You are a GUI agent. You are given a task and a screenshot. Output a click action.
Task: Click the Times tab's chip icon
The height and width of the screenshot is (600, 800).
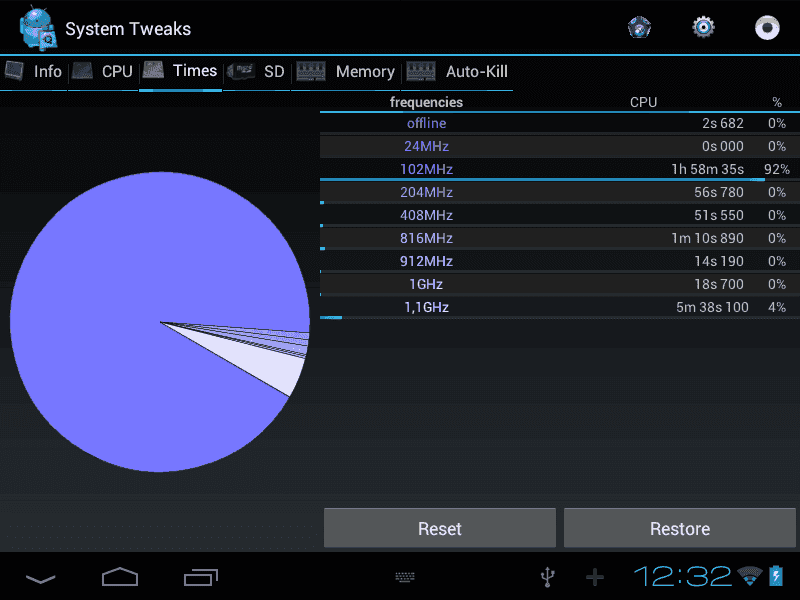tap(153, 70)
